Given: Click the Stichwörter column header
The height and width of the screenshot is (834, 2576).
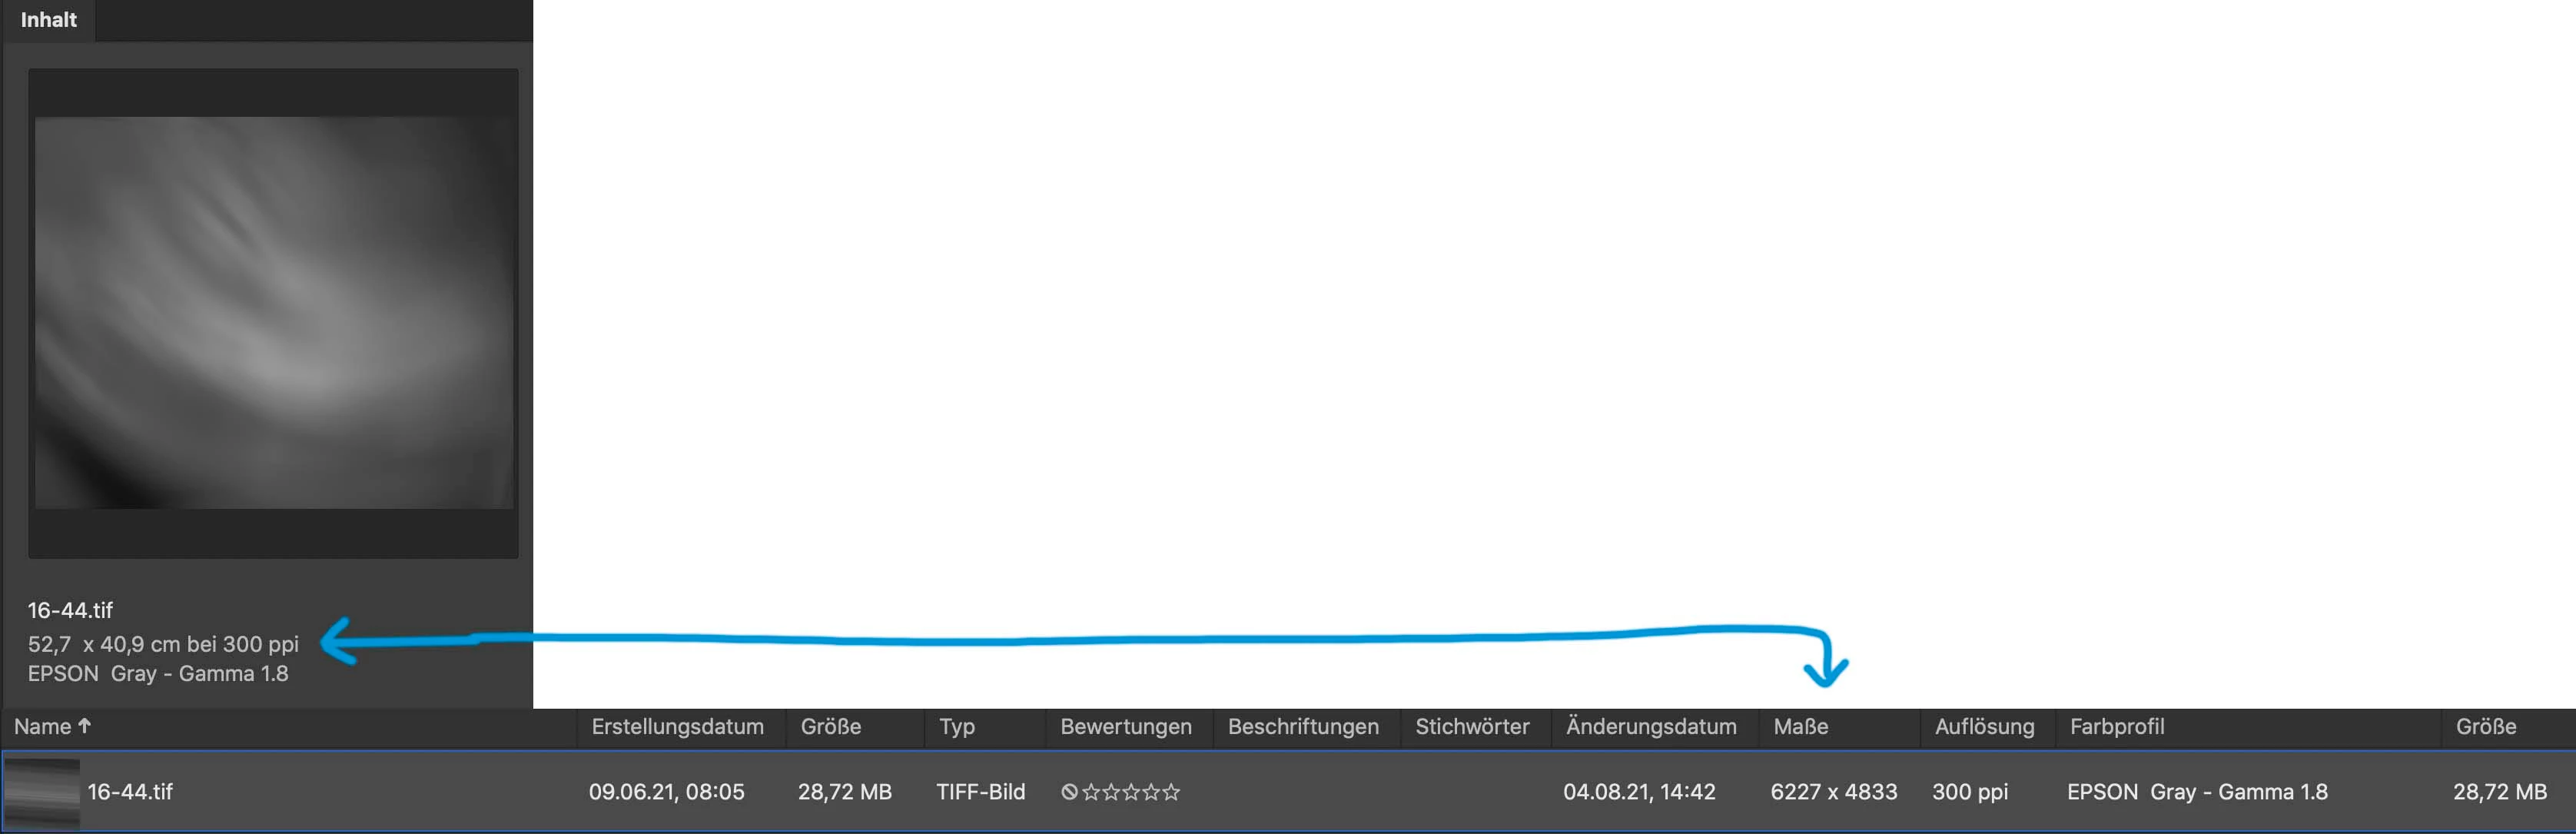Looking at the screenshot, I should tap(1471, 727).
